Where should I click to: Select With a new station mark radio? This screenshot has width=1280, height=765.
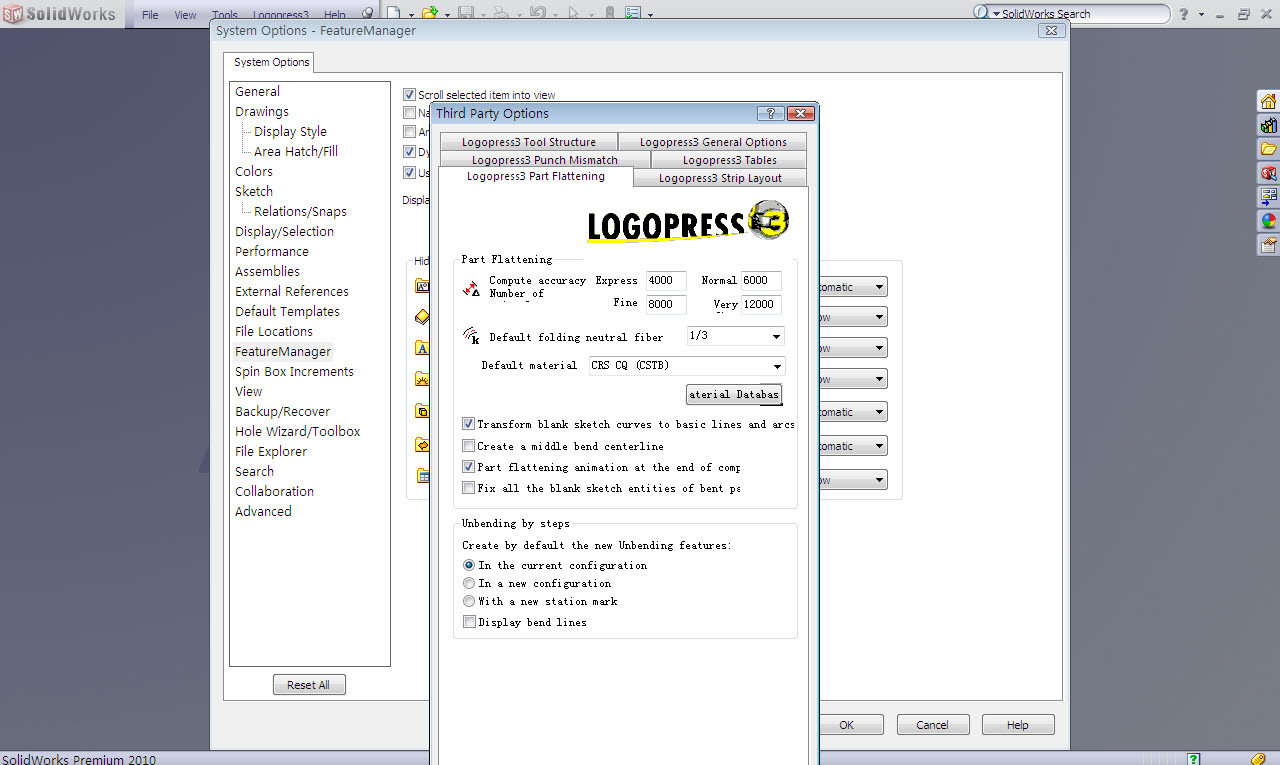tap(469, 601)
